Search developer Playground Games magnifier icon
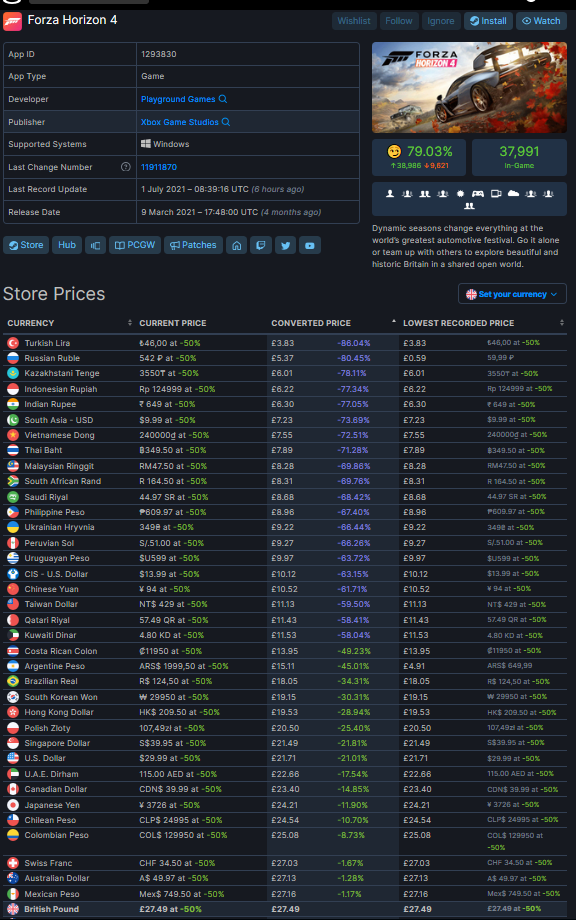576x920 pixels. click(223, 99)
